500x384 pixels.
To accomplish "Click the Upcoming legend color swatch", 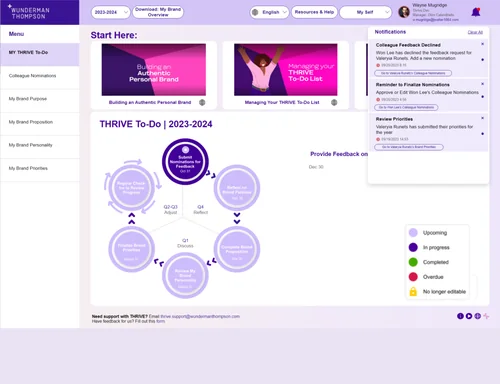I will click(413, 233).
